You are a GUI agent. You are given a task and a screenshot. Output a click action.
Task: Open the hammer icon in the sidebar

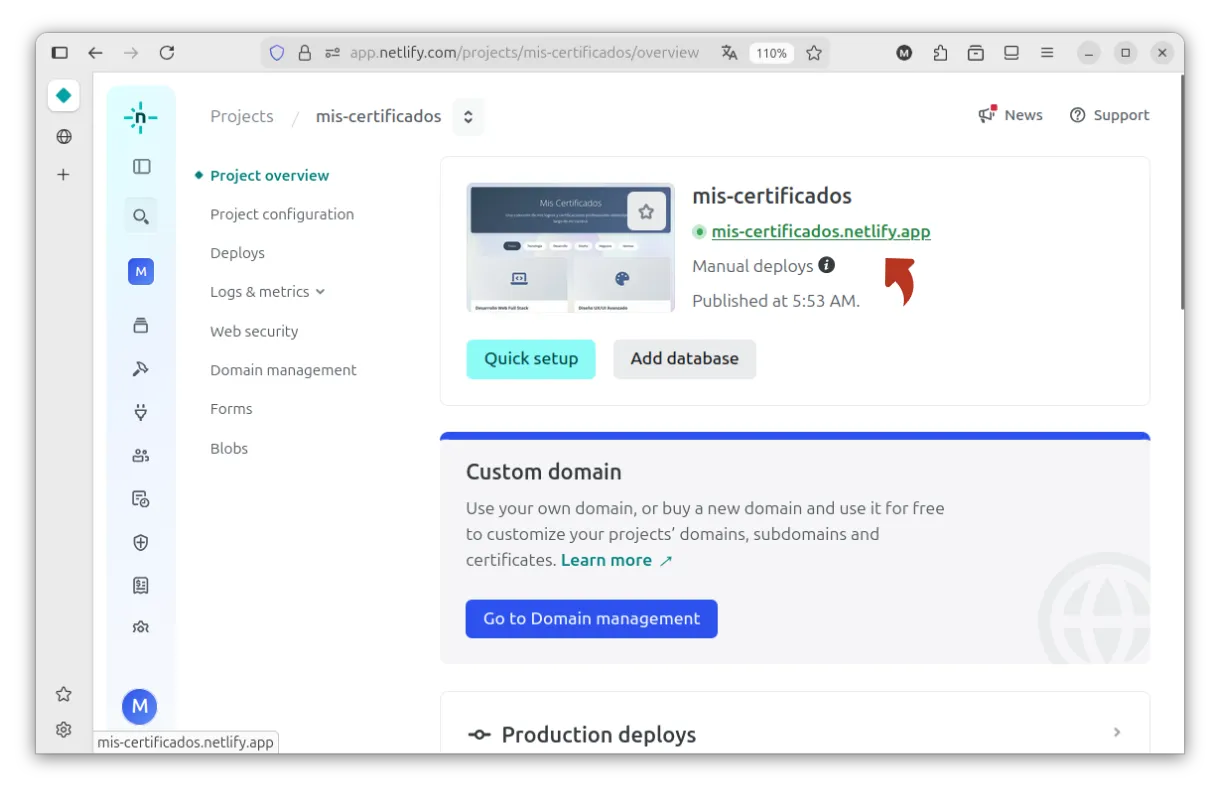[141, 369]
